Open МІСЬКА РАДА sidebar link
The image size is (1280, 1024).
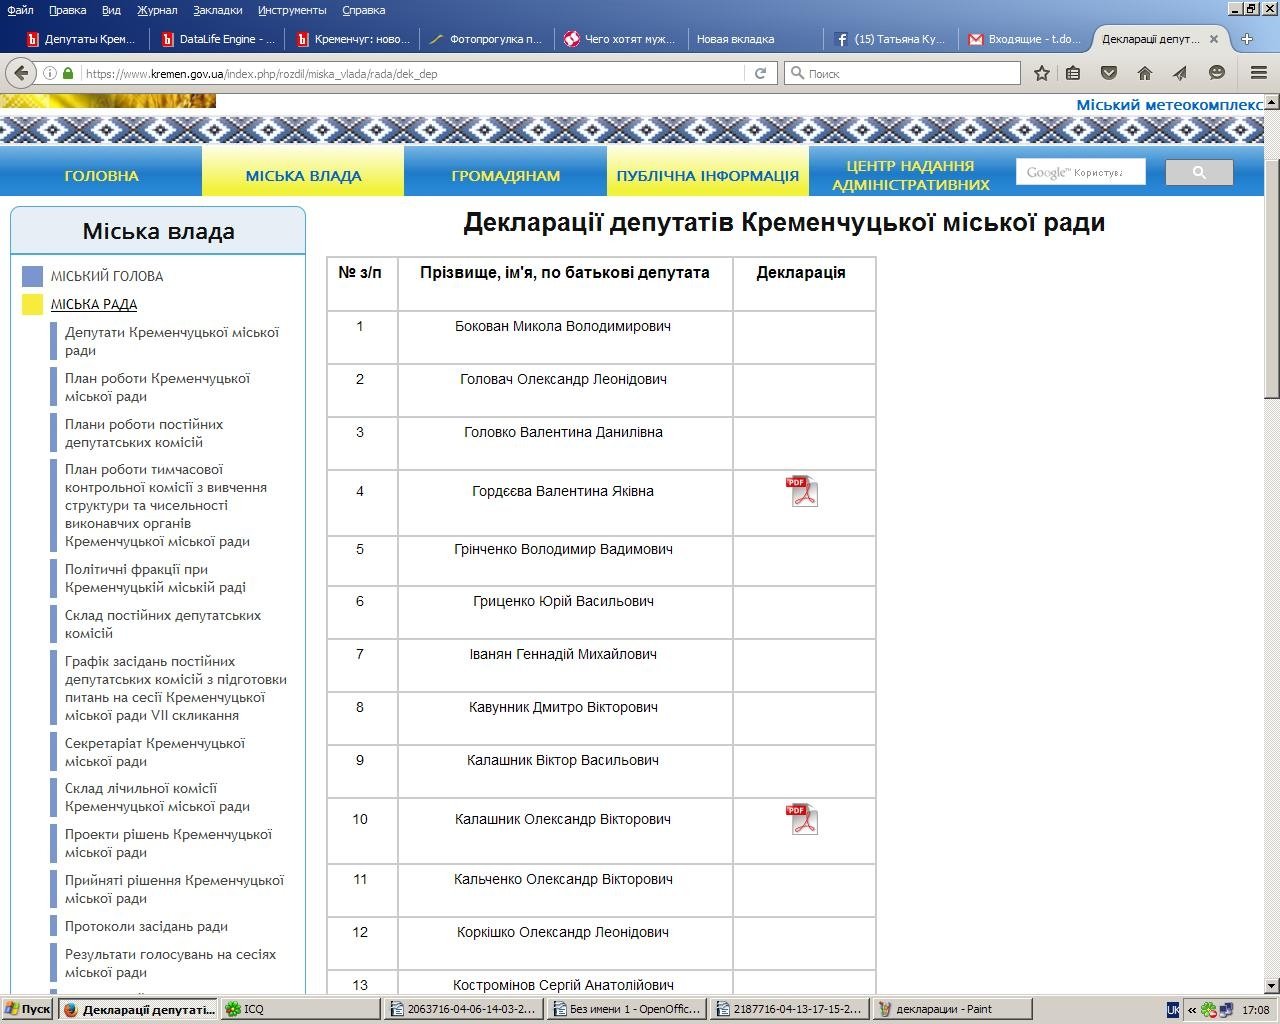[94, 304]
